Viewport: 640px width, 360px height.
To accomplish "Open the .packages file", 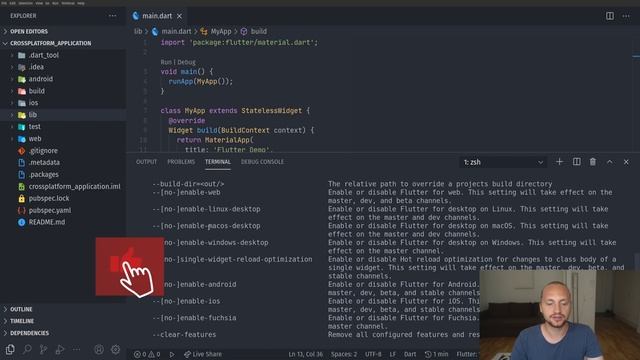I will coord(63,174).
